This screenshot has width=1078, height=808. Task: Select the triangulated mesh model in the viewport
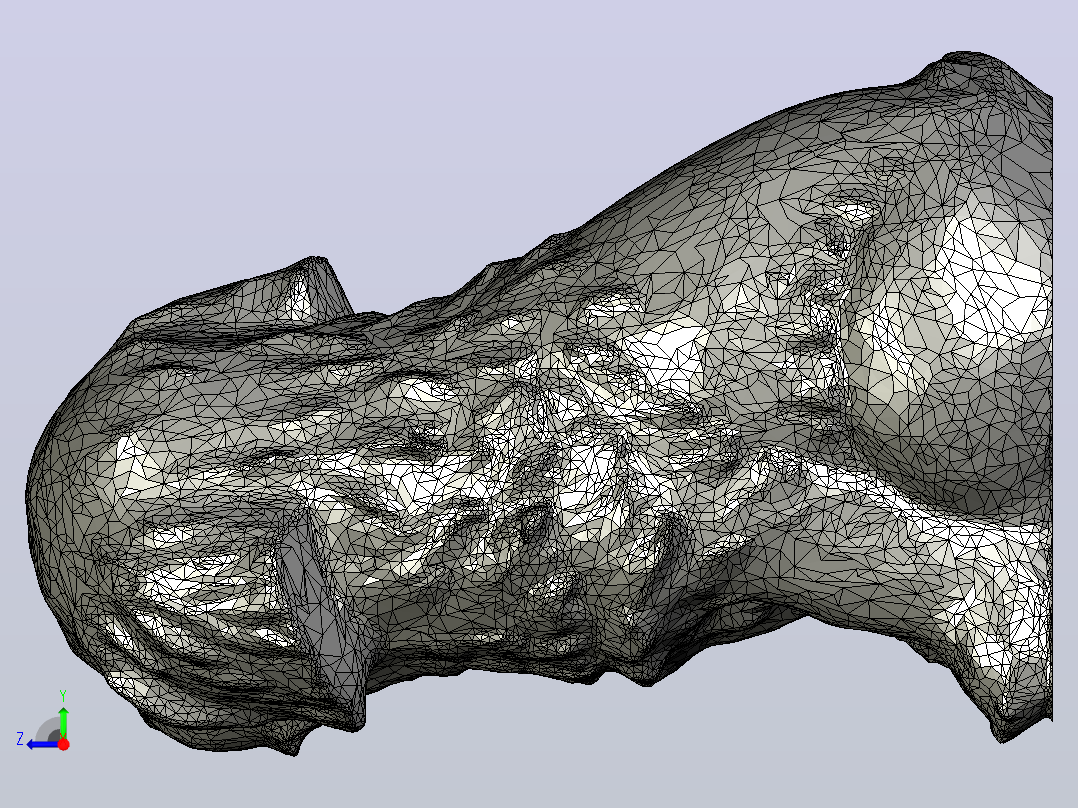(x=539, y=404)
